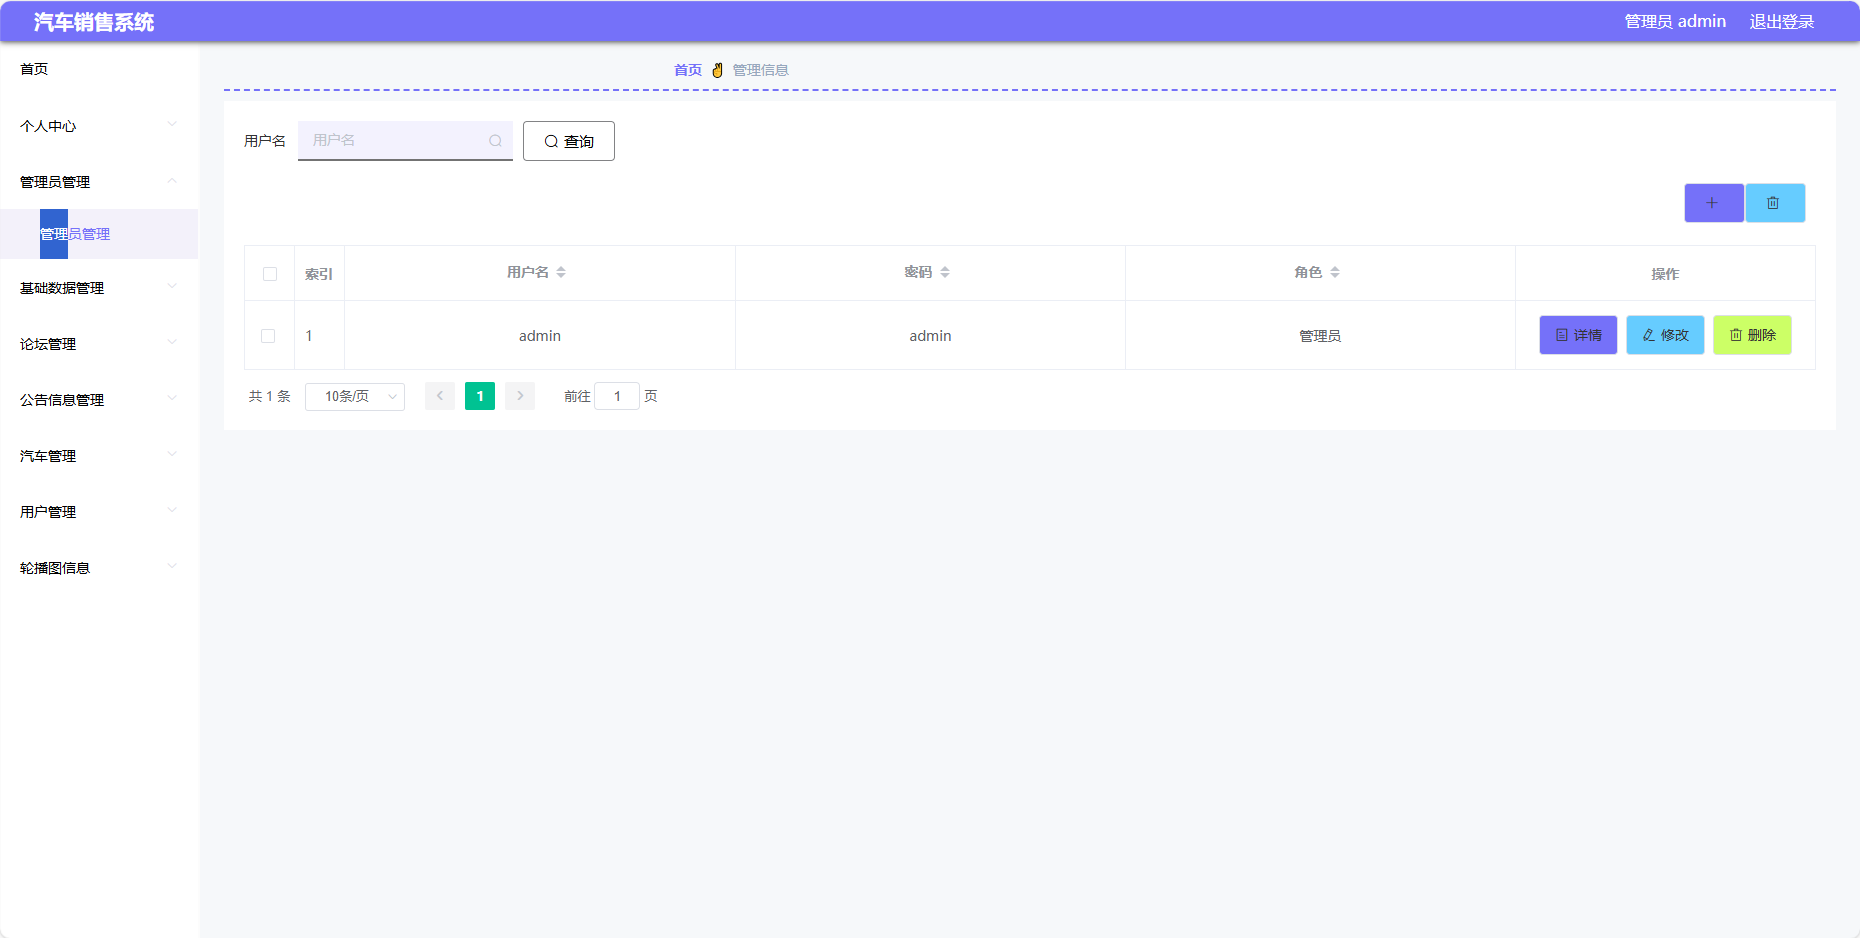This screenshot has width=1860, height=938.
Task: Open 详情 for admin row
Action: click(1578, 335)
